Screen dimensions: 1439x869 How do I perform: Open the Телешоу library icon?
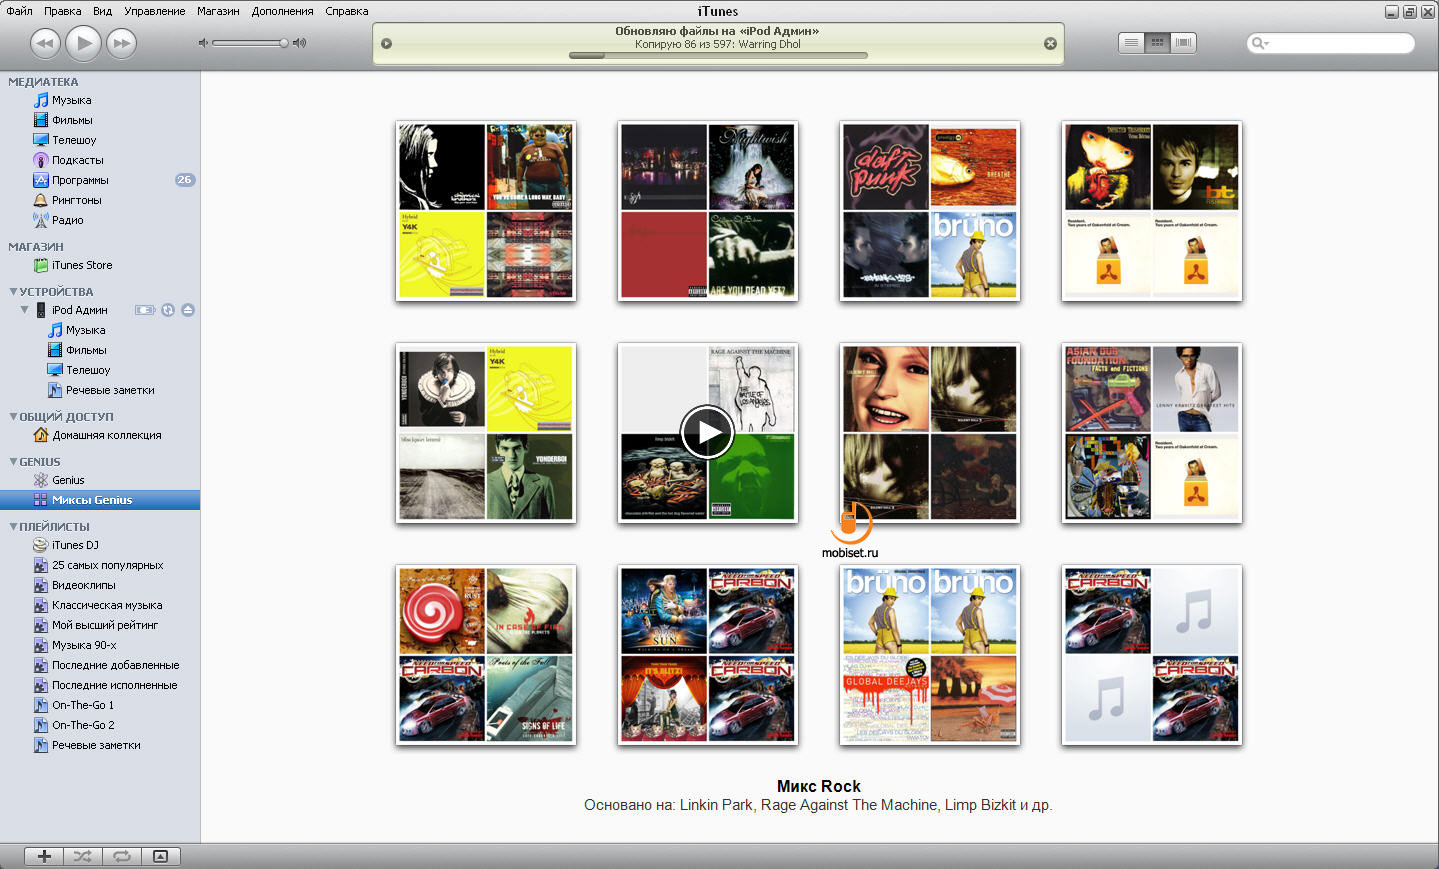[x=41, y=140]
